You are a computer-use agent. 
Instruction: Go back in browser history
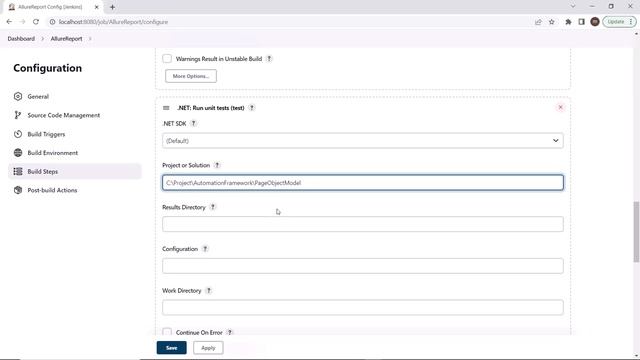pos(9,22)
